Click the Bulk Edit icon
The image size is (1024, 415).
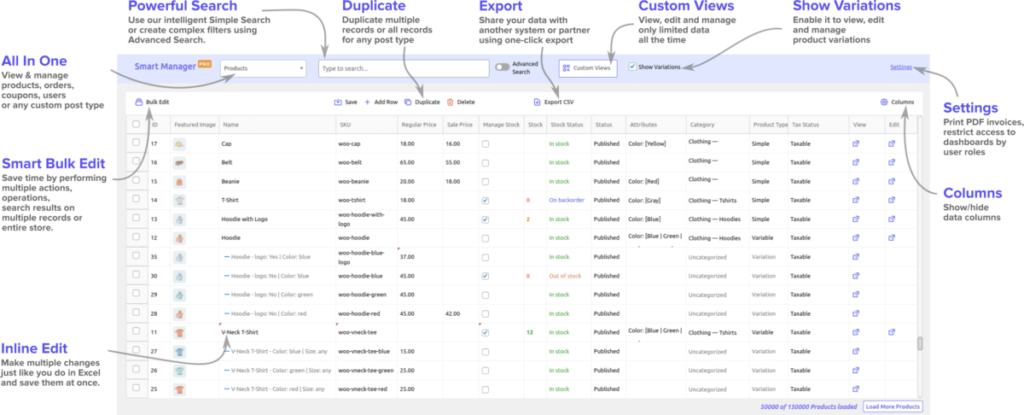click(x=139, y=102)
